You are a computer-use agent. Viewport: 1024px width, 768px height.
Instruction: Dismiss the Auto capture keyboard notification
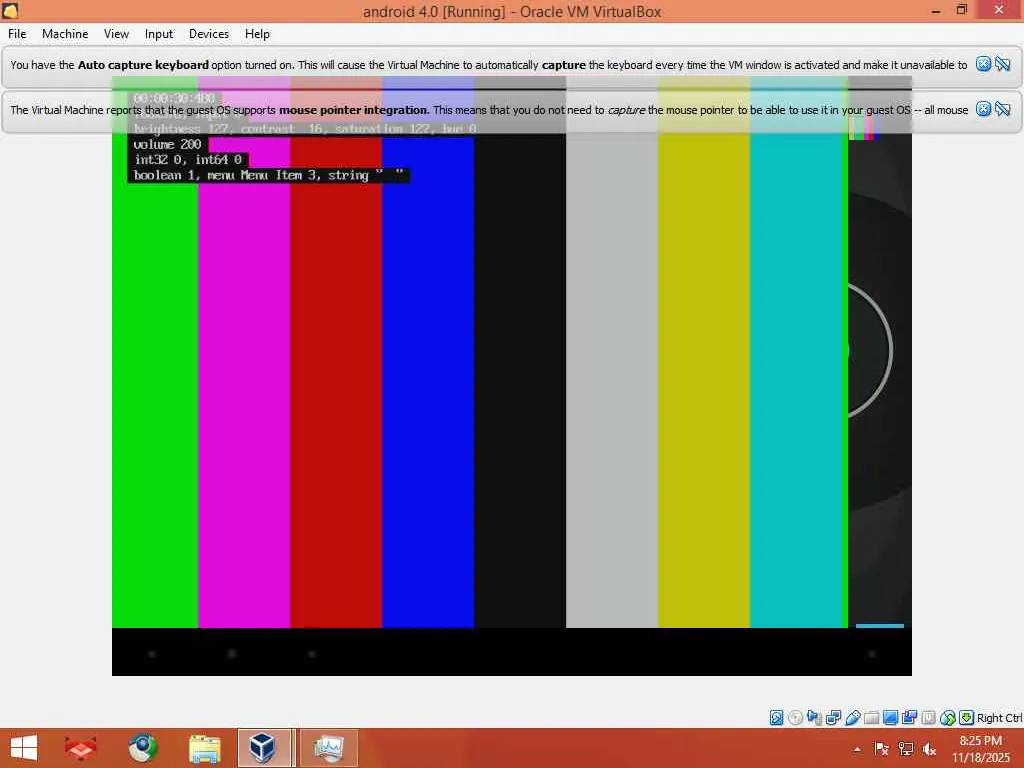point(983,64)
